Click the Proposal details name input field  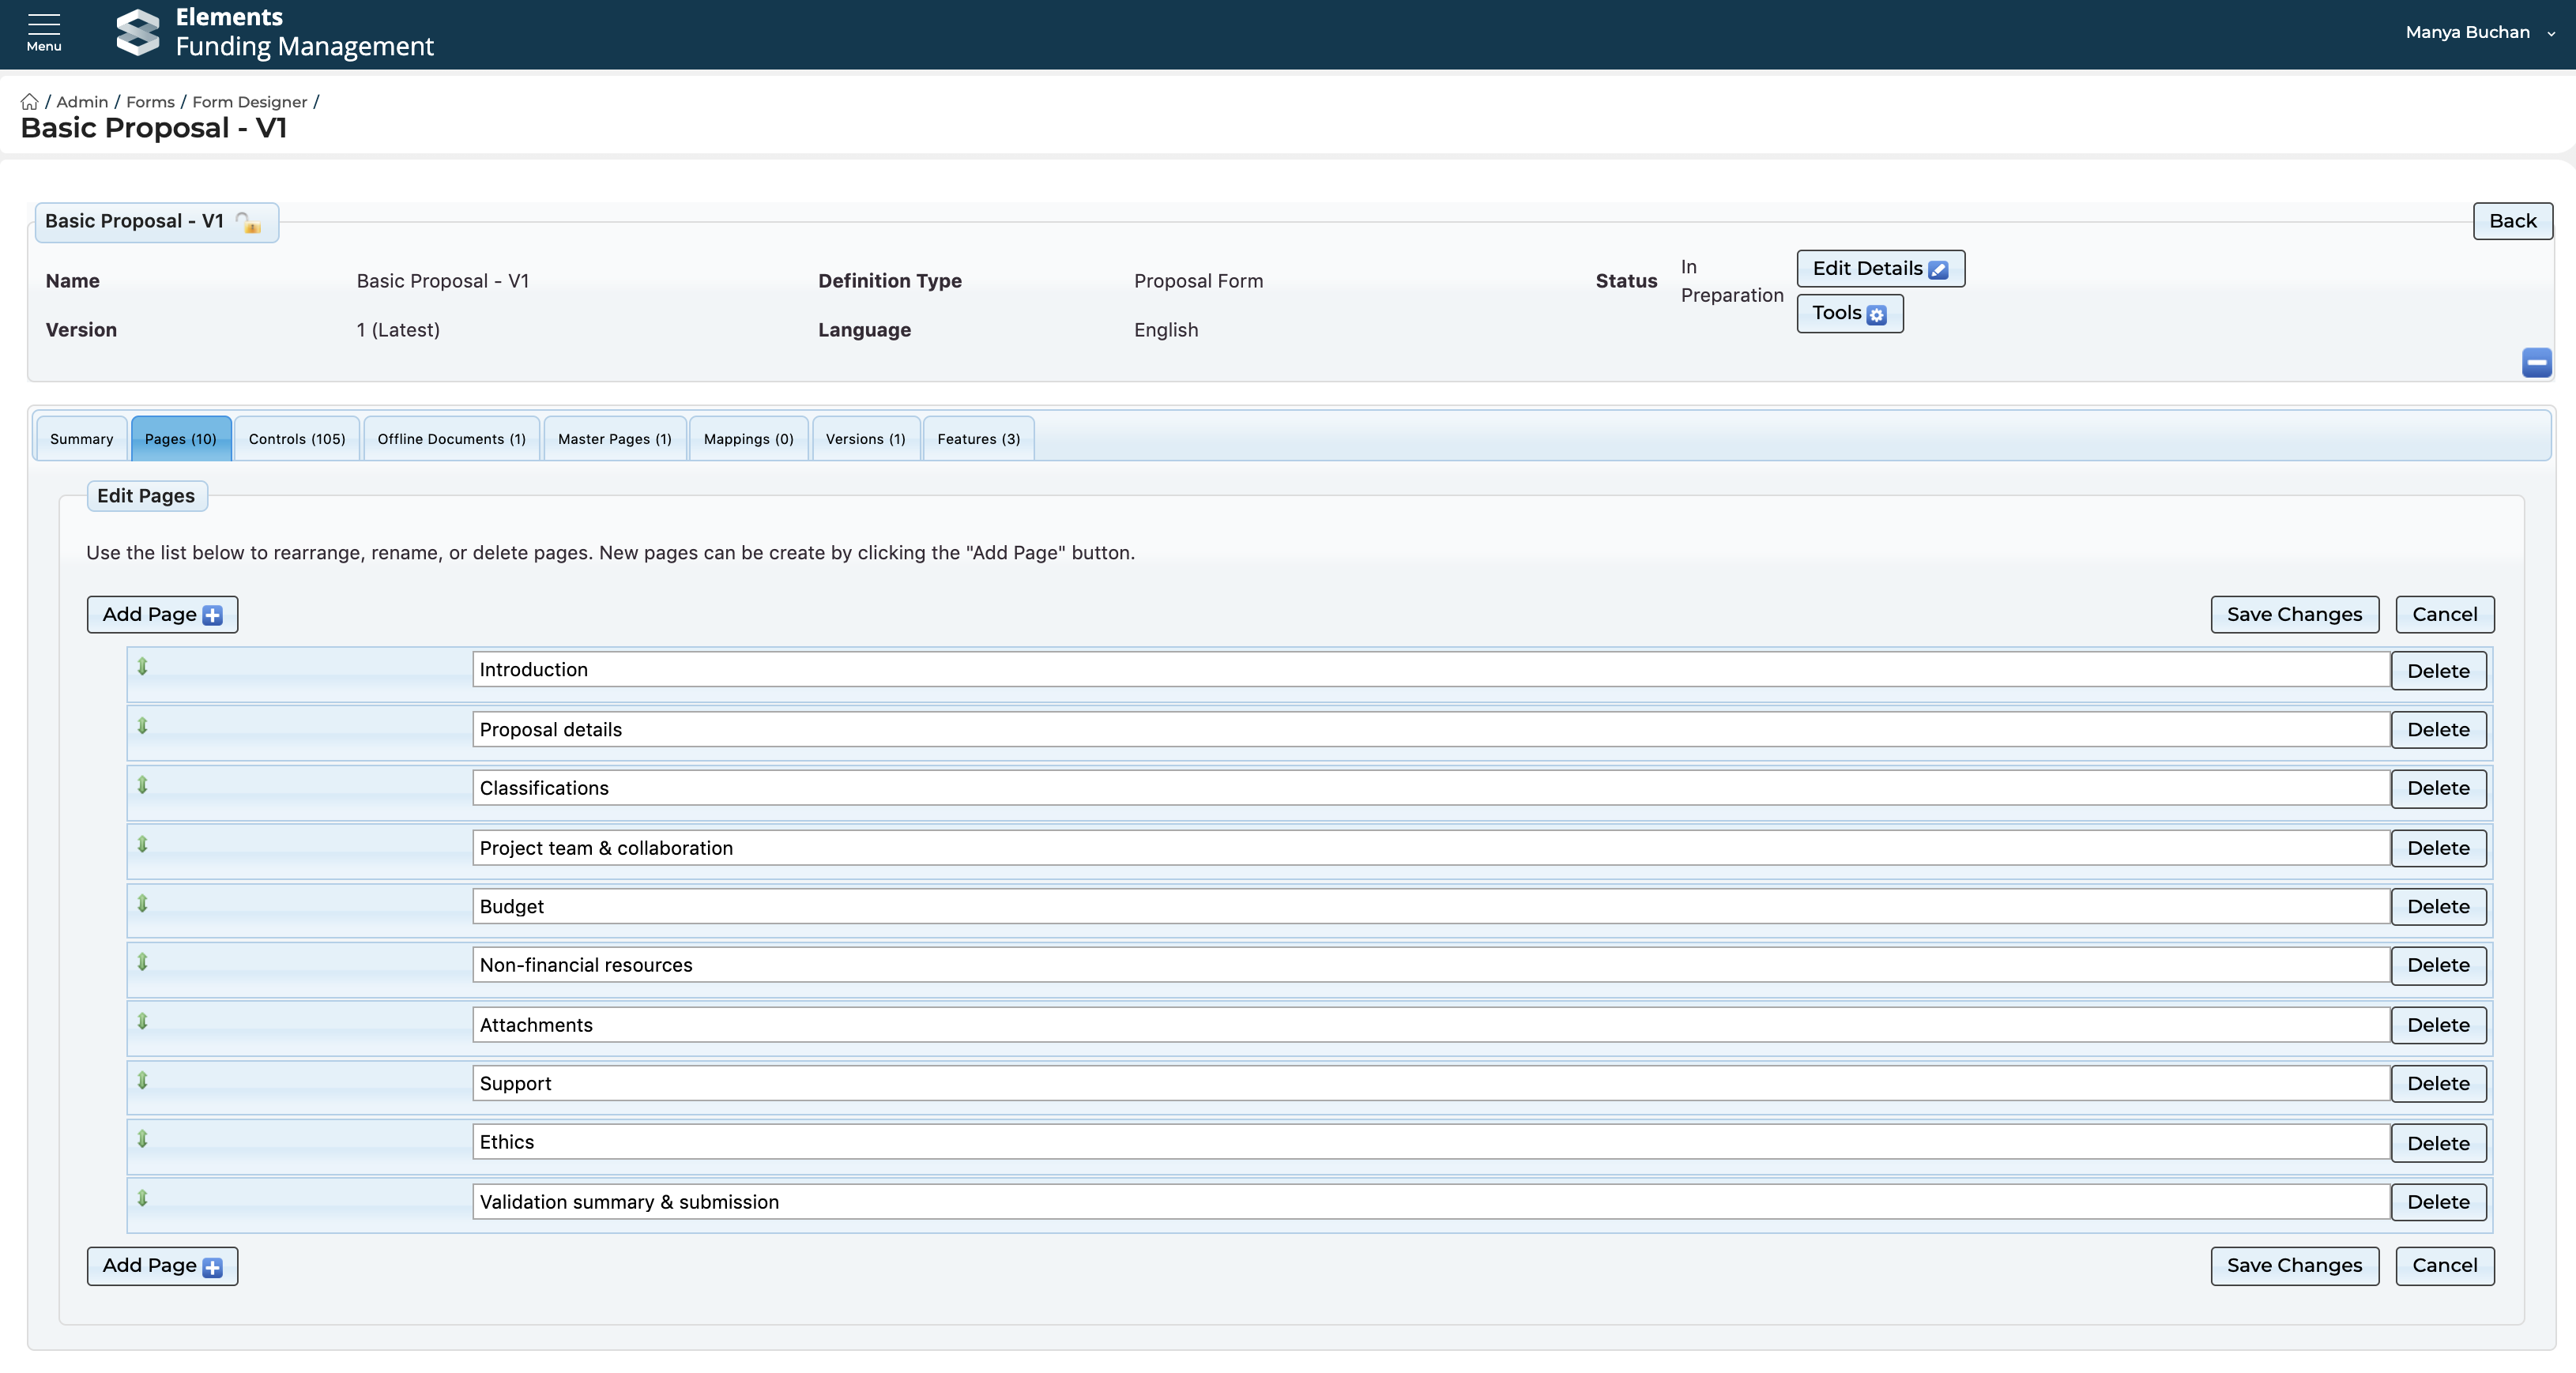[1430, 729]
